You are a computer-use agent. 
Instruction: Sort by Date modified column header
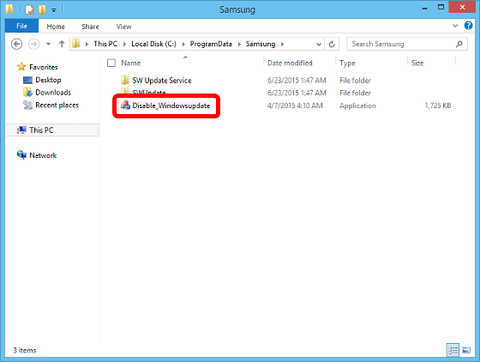pos(290,63)
